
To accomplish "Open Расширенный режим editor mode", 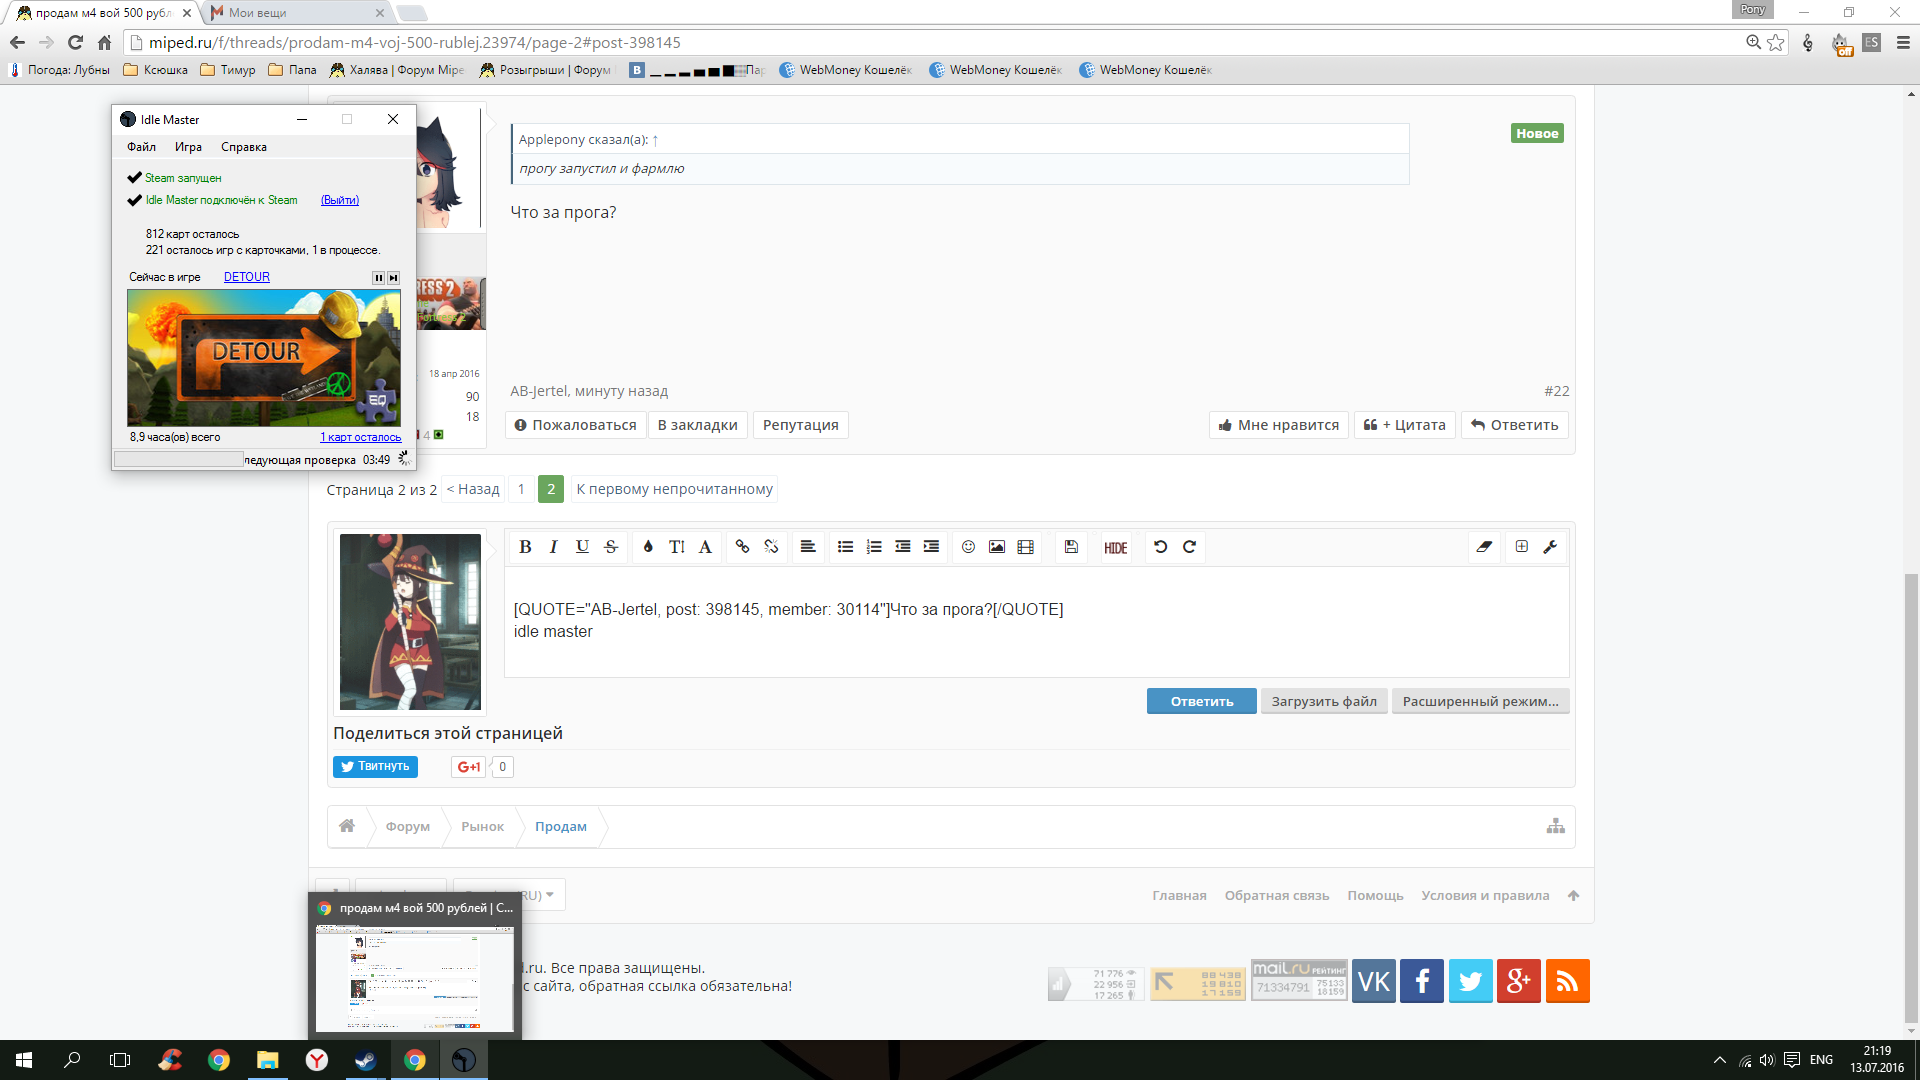I will [x=1480, y=701].
